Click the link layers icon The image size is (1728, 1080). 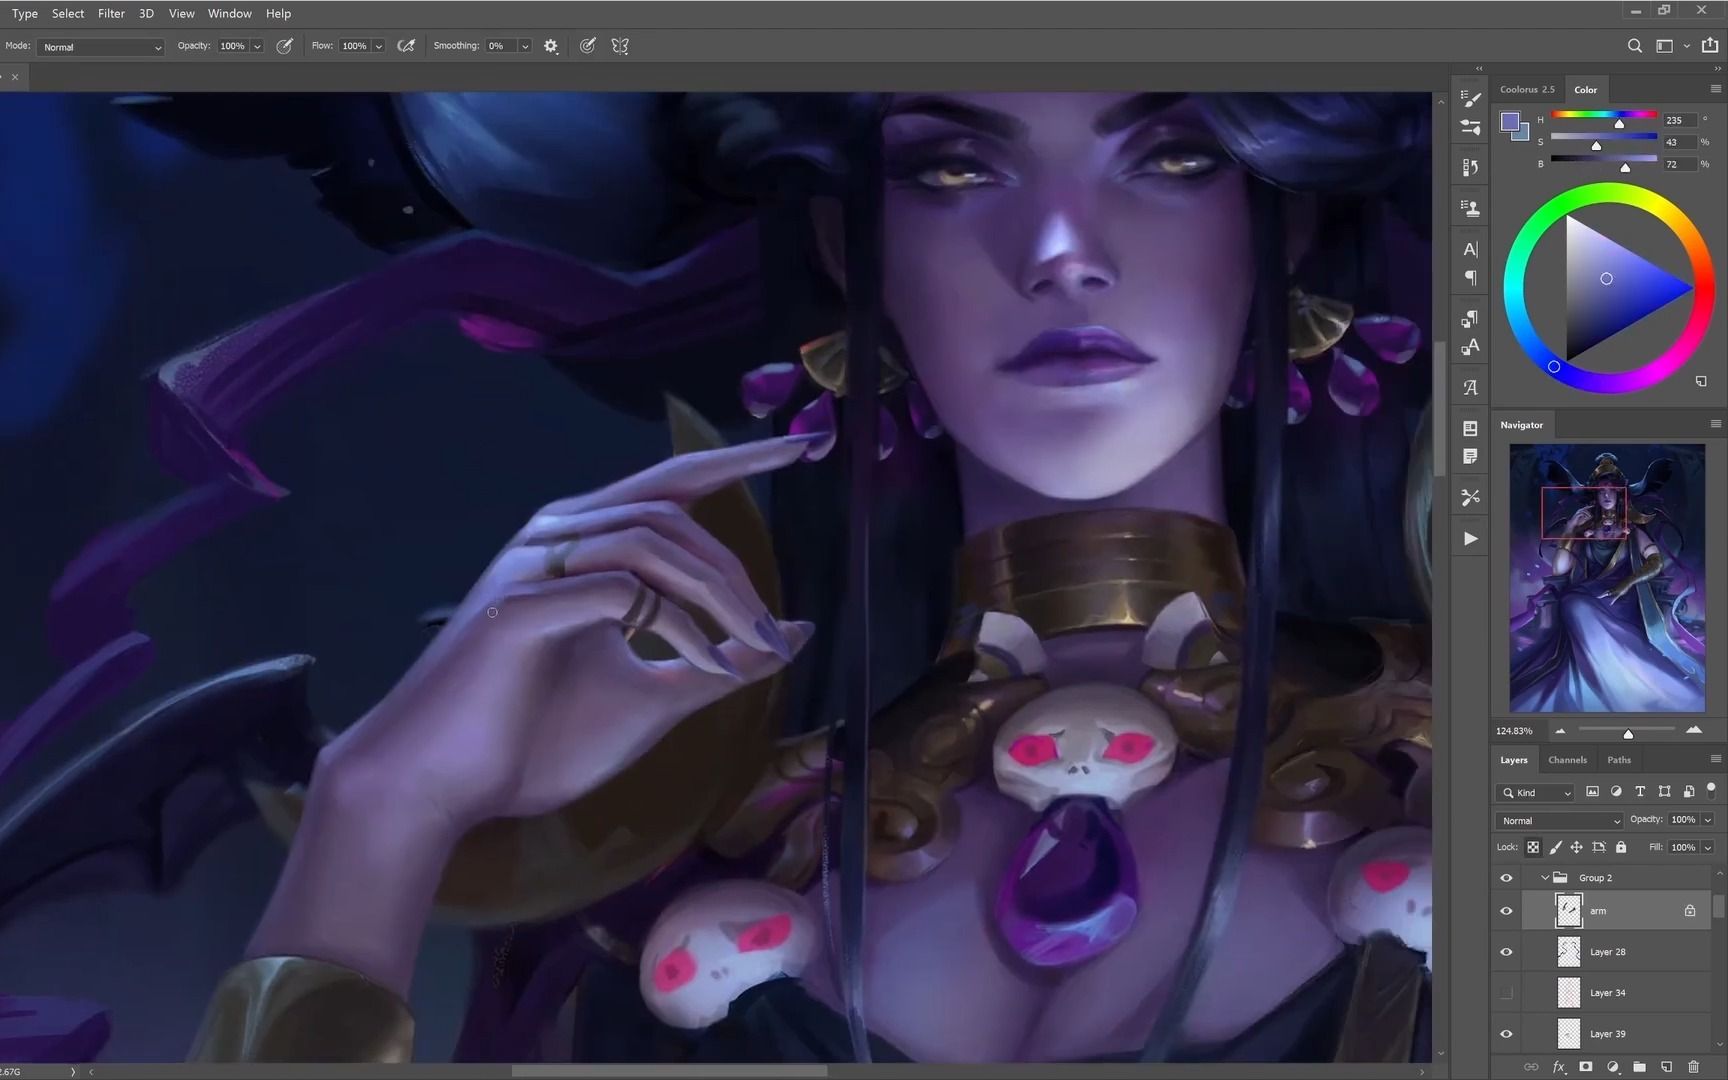1531,1067
